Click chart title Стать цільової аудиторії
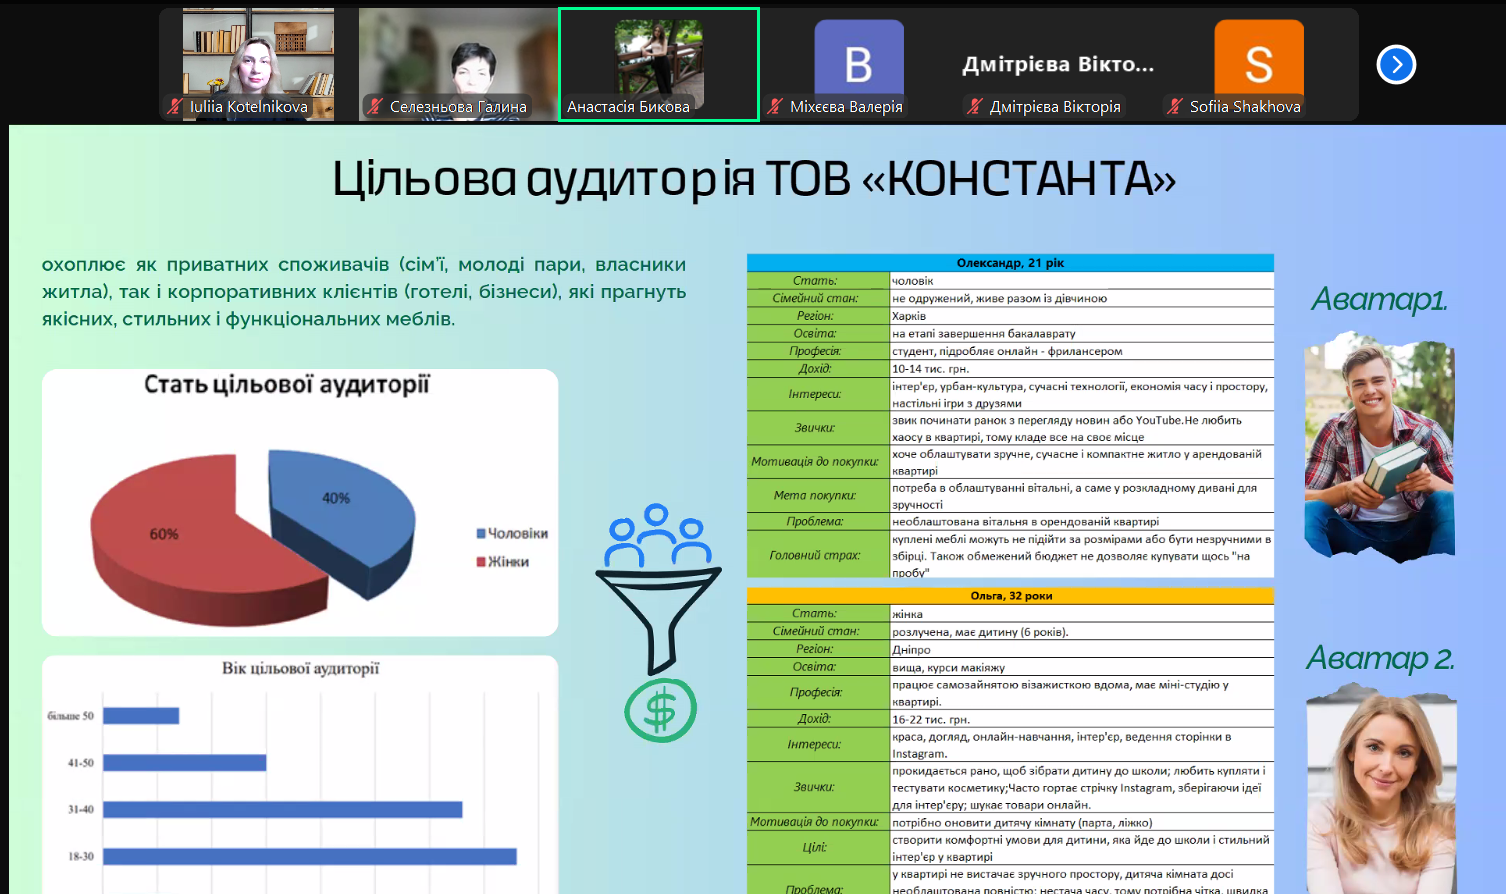 [287, 385]
